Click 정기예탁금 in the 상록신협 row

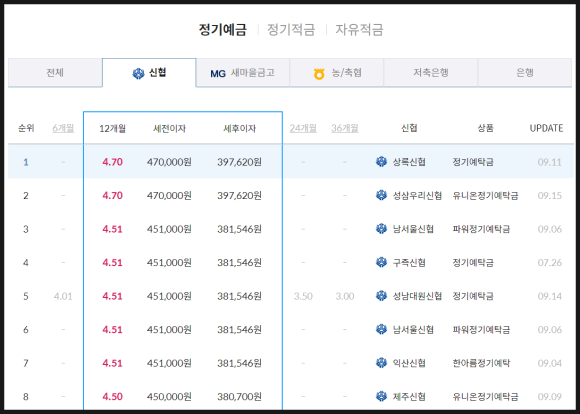pos(473,162)
